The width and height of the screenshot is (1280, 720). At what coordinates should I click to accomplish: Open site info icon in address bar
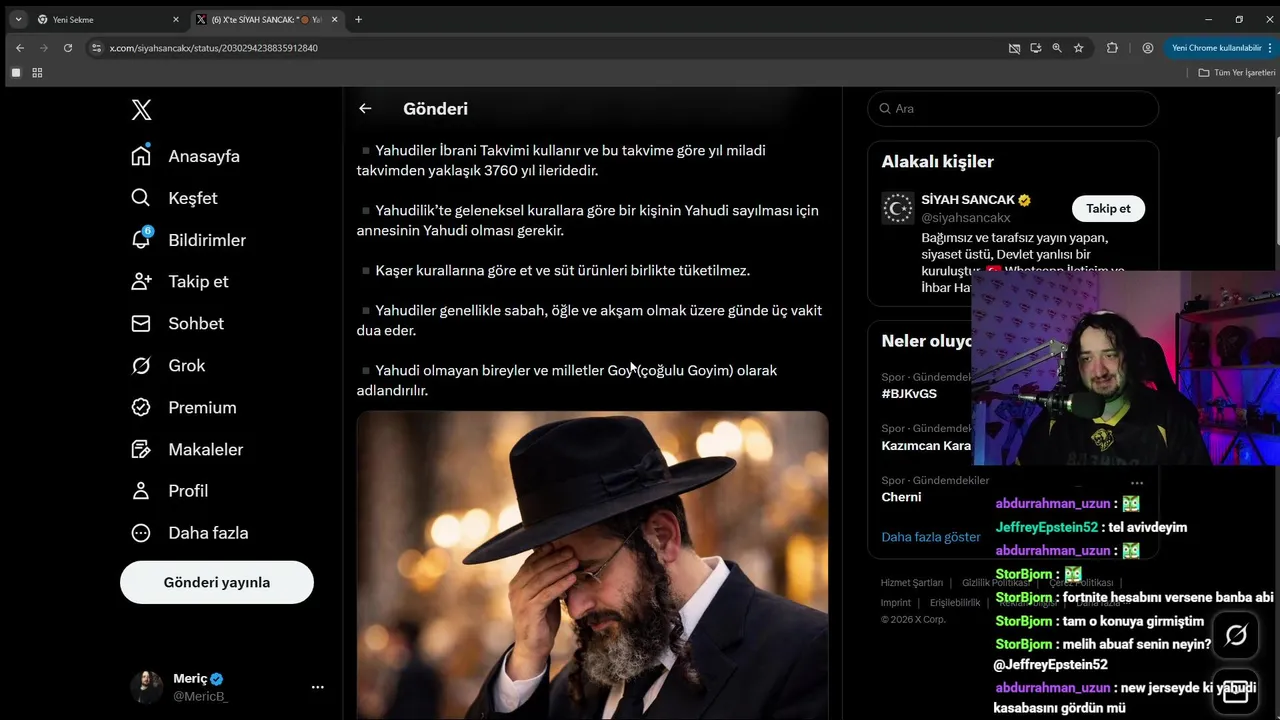click(x=96, y=48)
